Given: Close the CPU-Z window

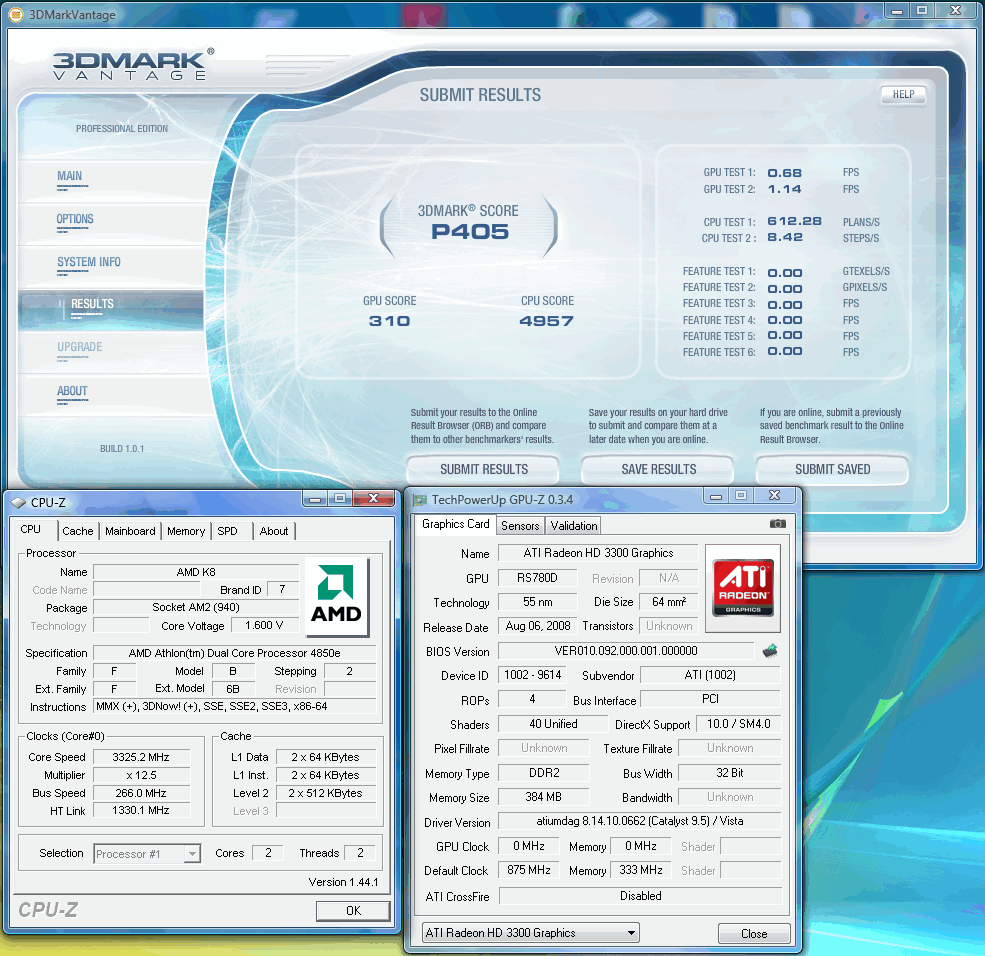Looking at the screenshot, I should coord(373,498).
